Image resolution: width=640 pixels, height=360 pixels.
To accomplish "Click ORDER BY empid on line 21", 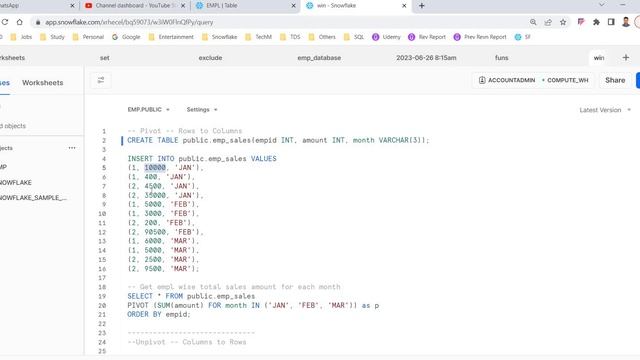I will 159,314.
